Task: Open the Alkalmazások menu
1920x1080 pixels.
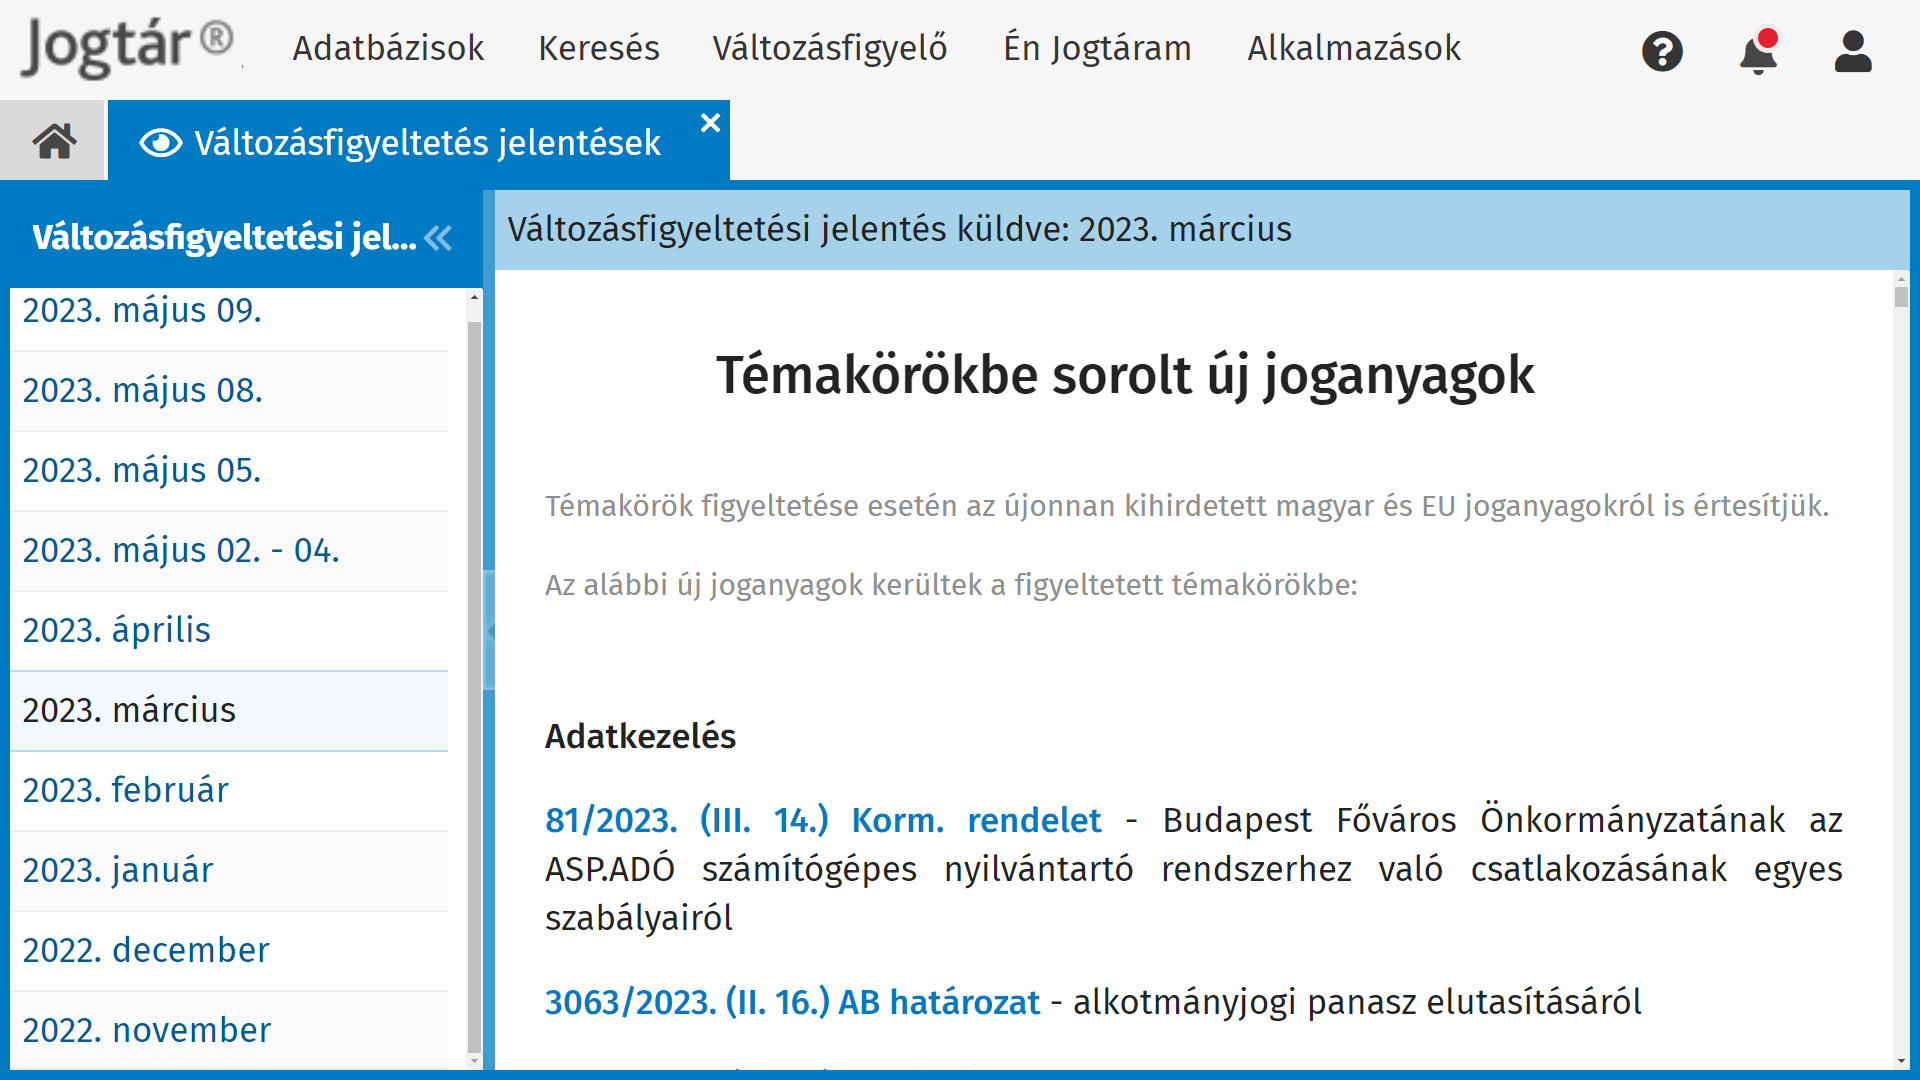Action: [x=1354, y=48]
